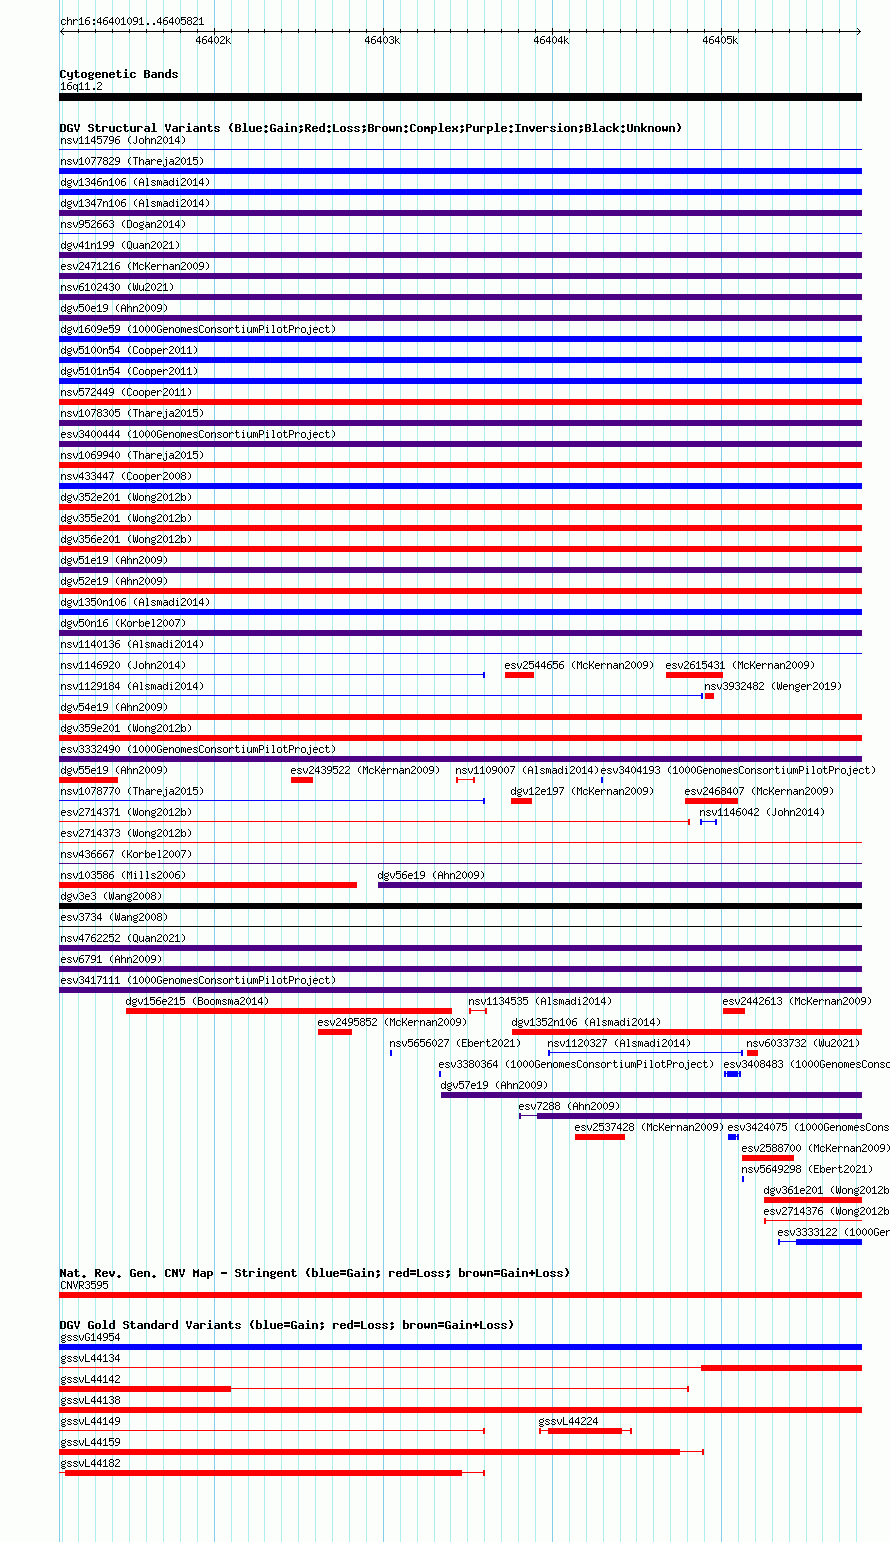Click the nsv1146042 (John2014) label
Screen dimensions: 890x1542
763,812
